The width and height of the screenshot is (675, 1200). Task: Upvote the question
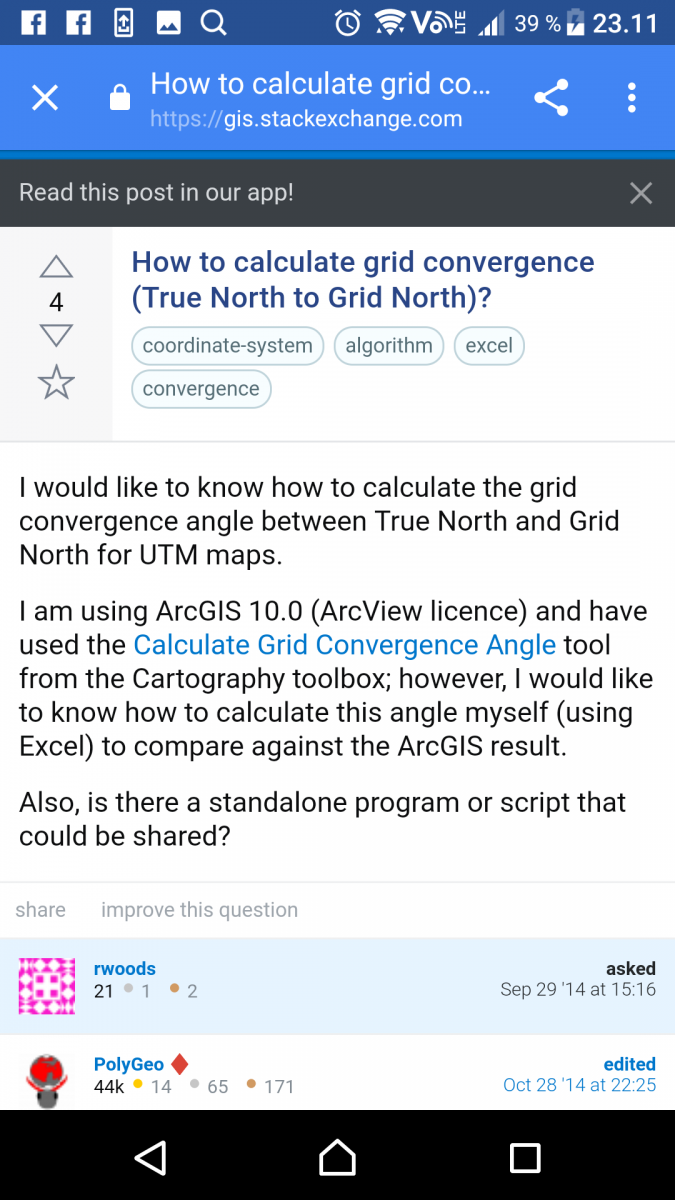(x=56, y=267)
